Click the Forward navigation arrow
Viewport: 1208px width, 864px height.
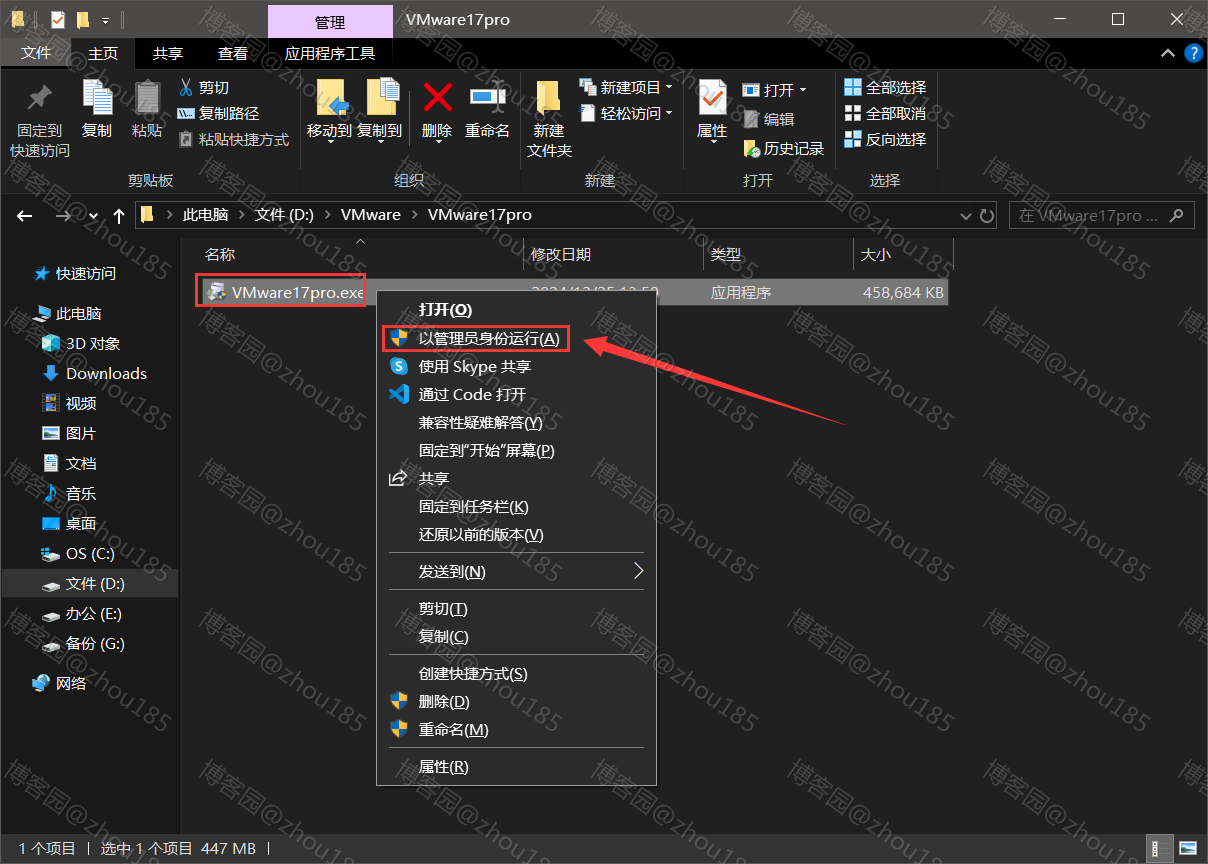pos(63,215)
